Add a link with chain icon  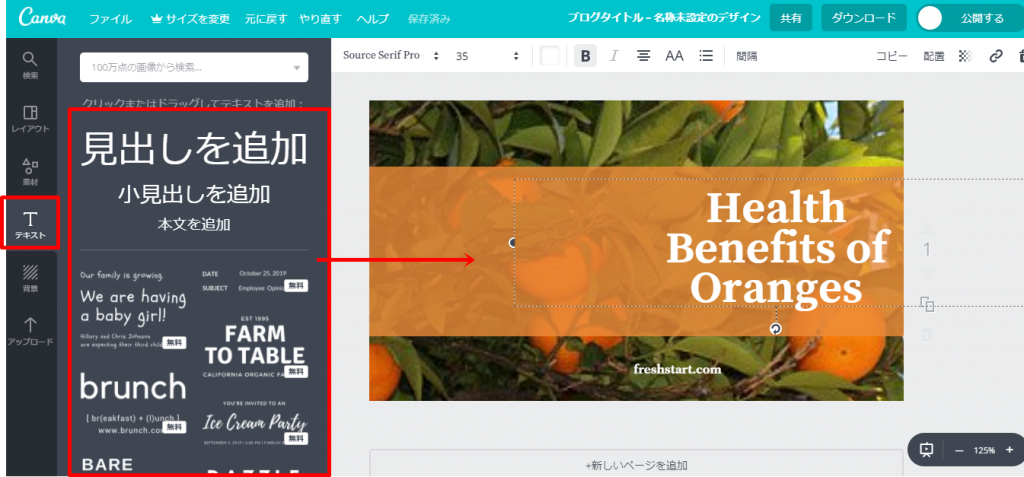pos(995,56)
